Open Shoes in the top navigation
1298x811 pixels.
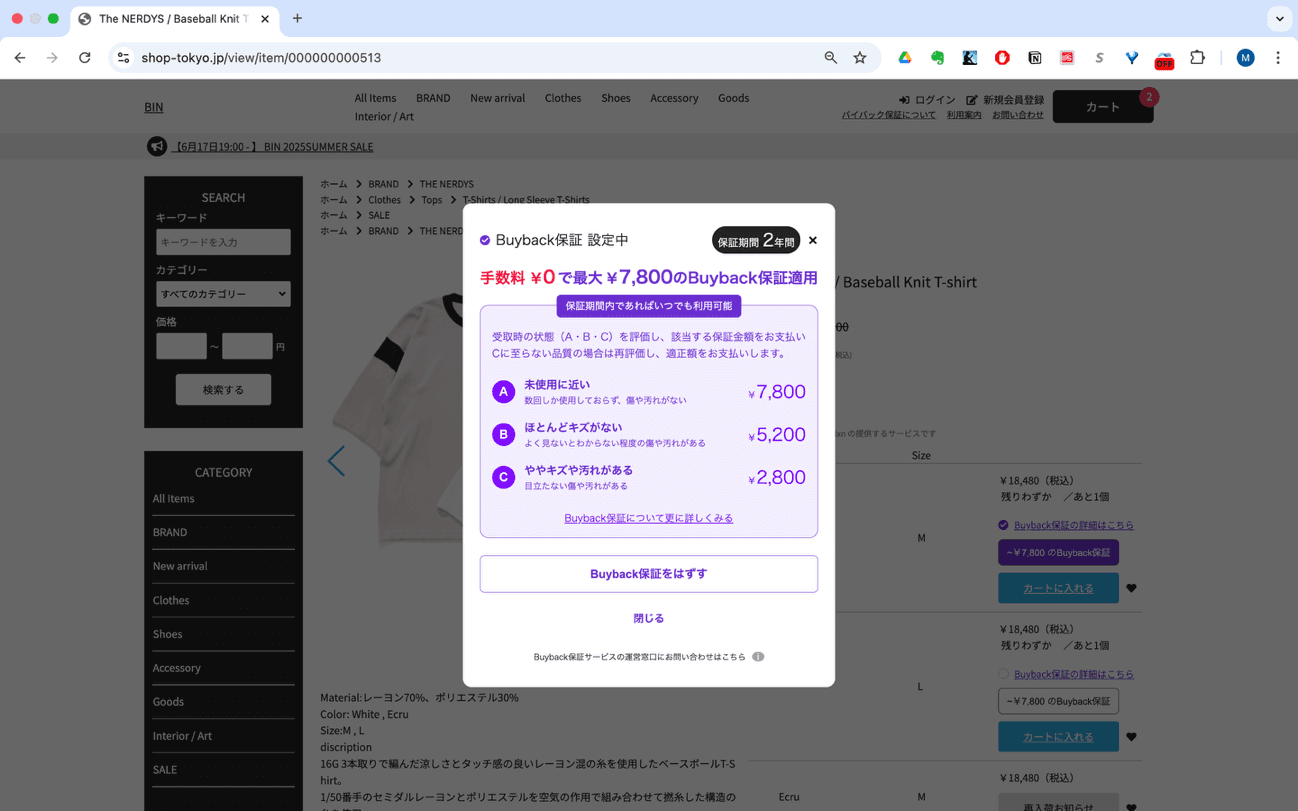tap(616, 98)
